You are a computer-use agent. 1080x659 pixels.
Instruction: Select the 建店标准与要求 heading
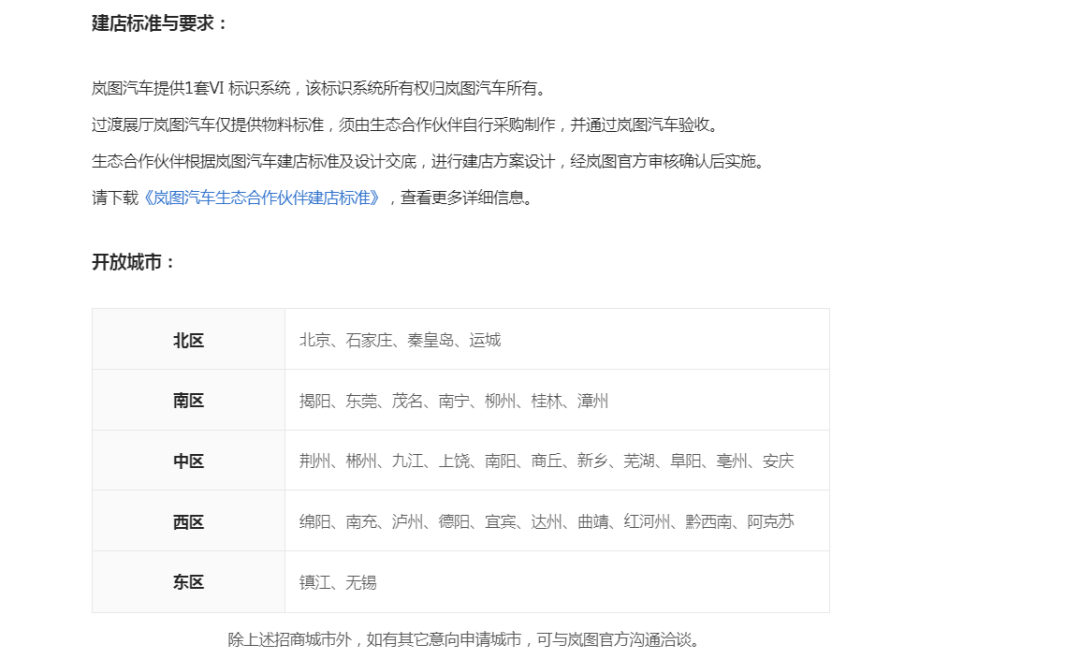pos(159,23)
